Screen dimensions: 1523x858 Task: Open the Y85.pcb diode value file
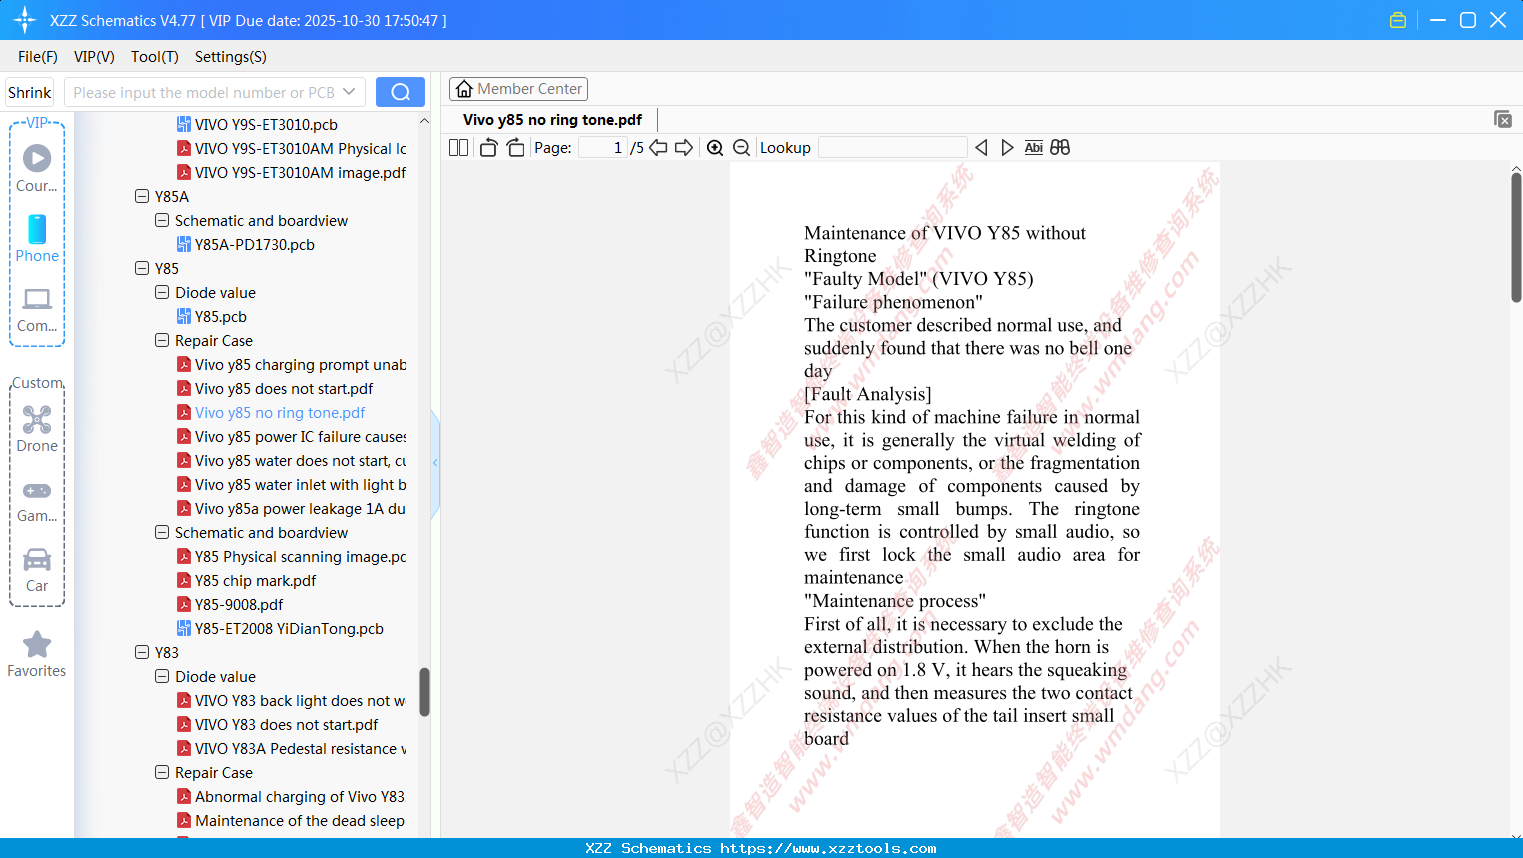tap(211, 317)
